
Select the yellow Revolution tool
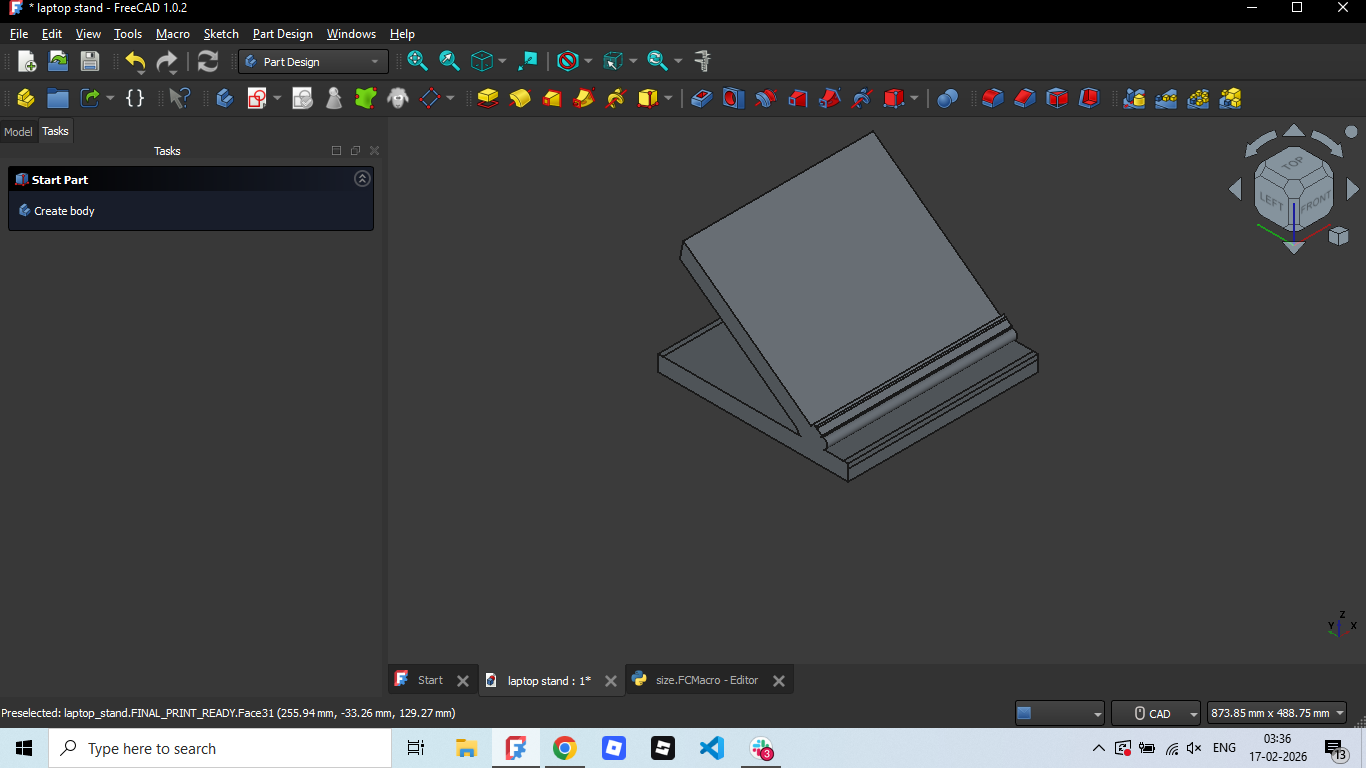[x=520, y=98]
